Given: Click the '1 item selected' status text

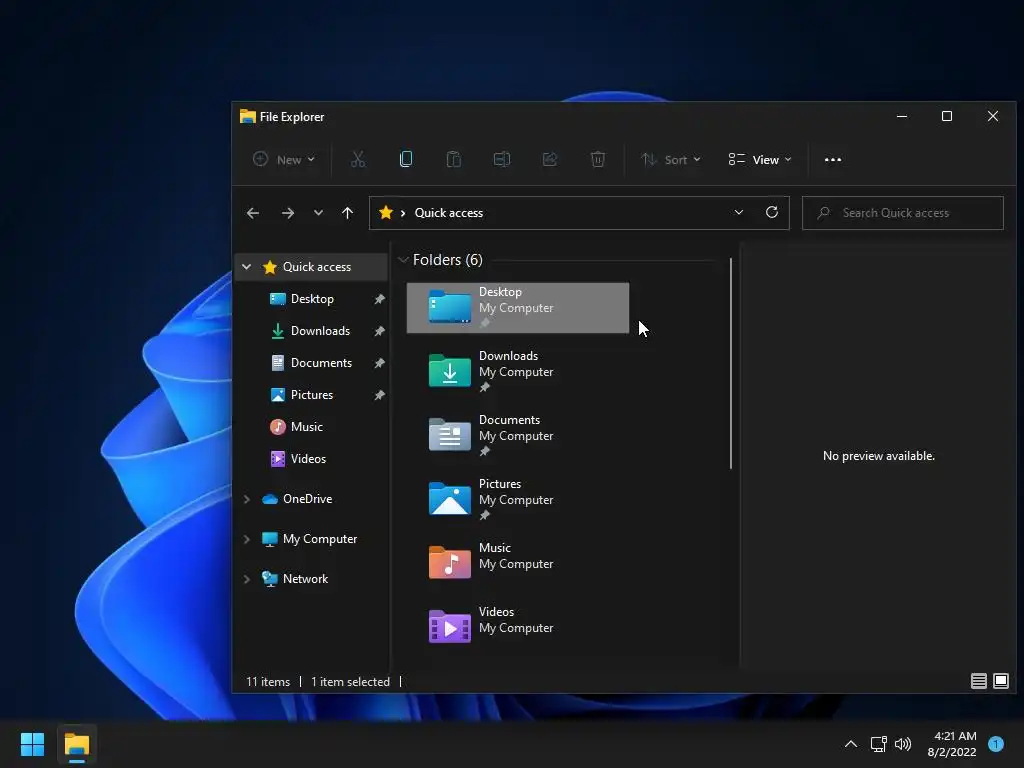Looking at the screenshot, I should [x=350, y=682].
